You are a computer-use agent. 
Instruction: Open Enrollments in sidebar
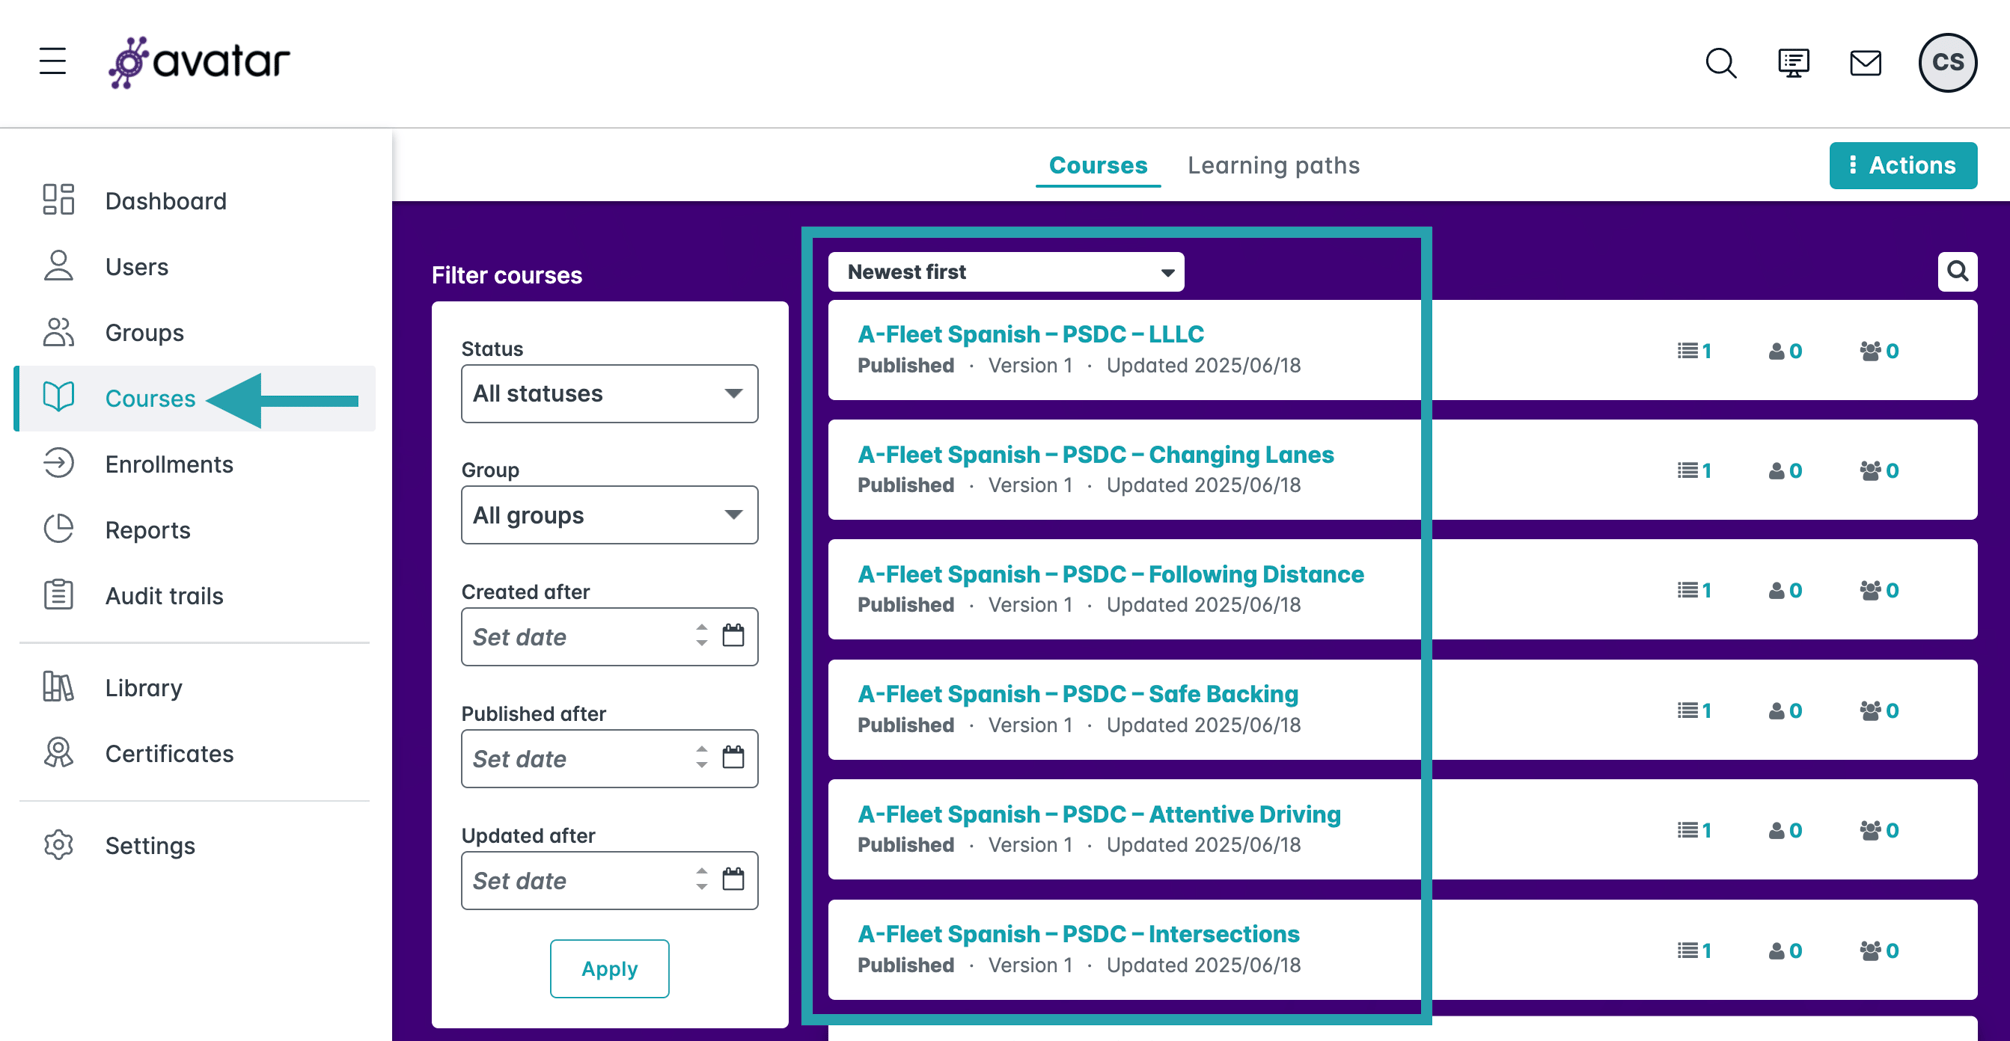pos(195,464)
